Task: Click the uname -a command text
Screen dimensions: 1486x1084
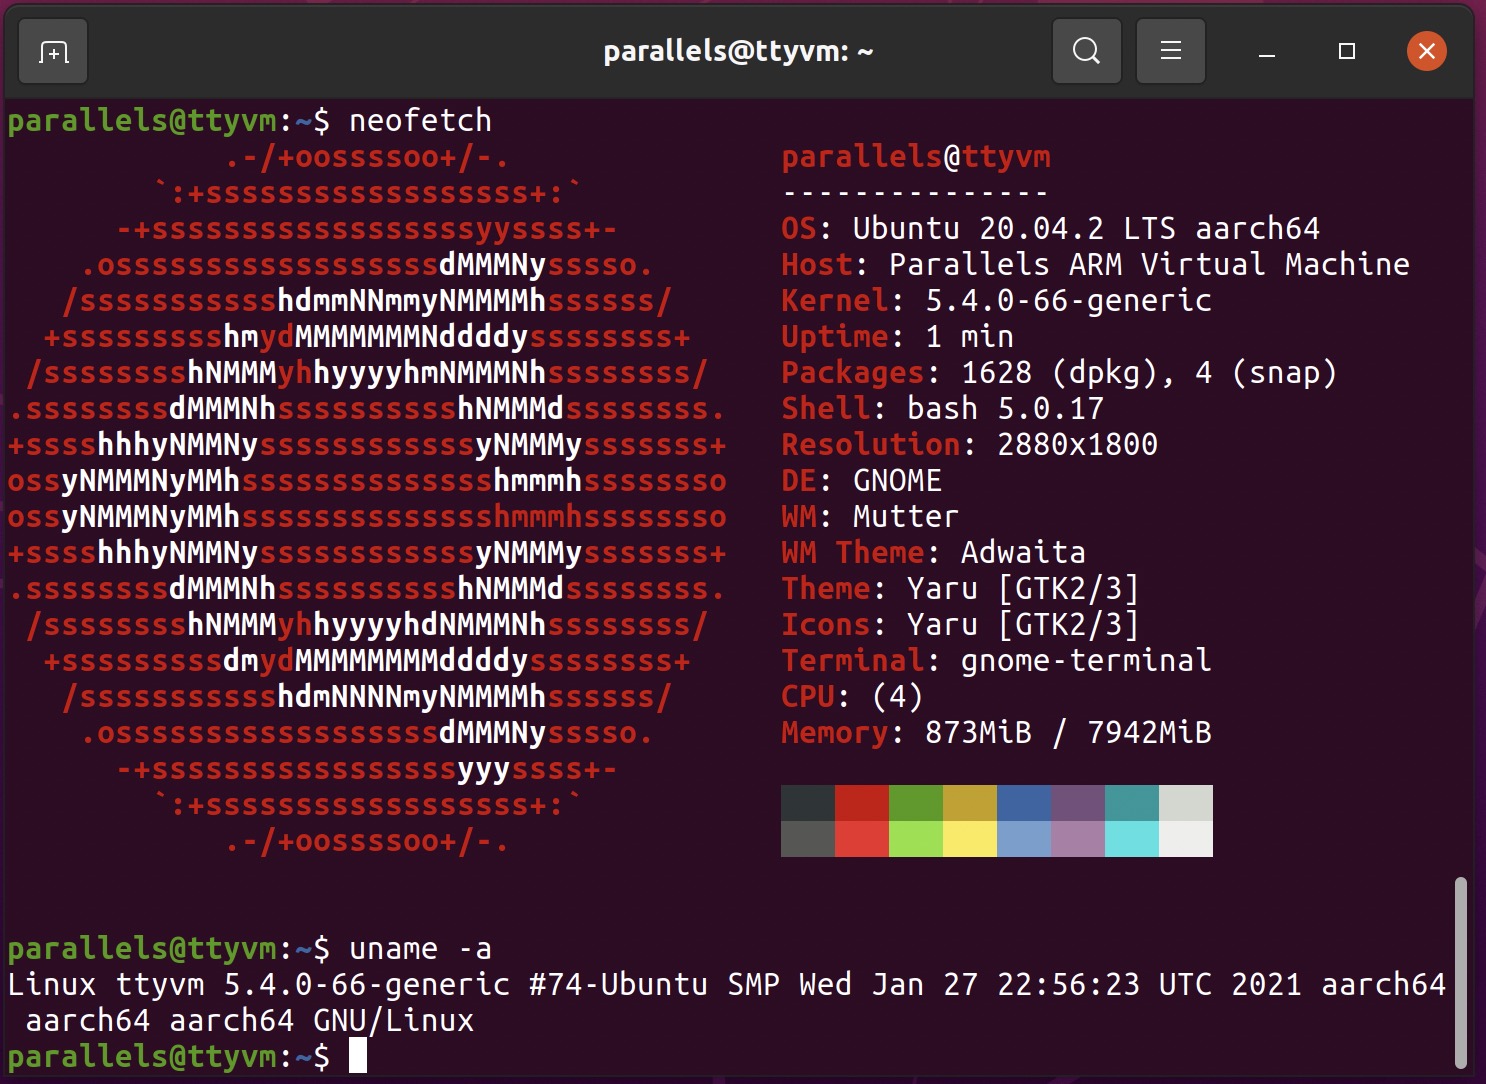Action: (420, 949)
